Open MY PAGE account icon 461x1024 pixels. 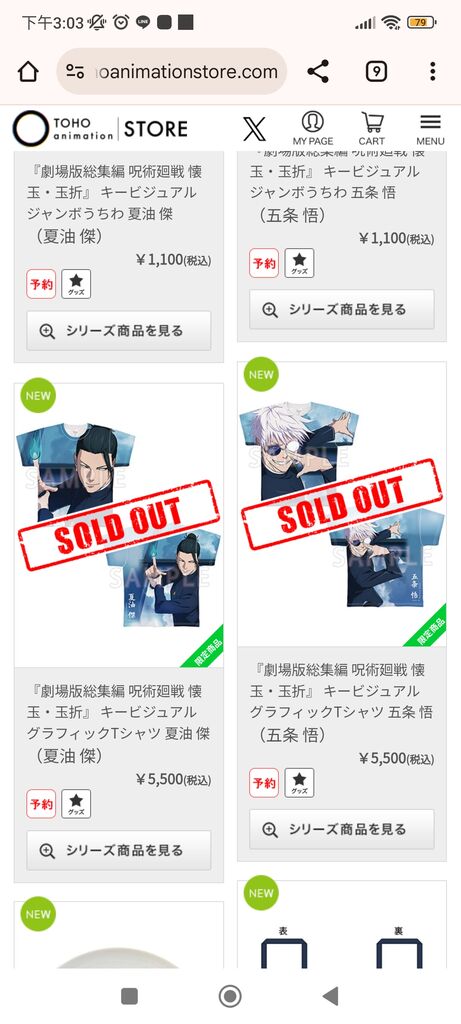coord(313,128)
